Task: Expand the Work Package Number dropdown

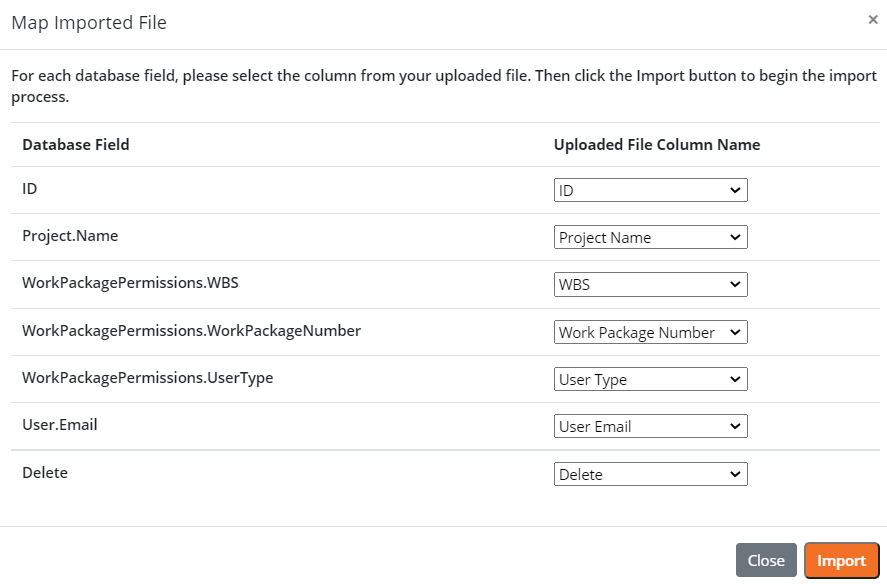Action: (x=650, y=332)
